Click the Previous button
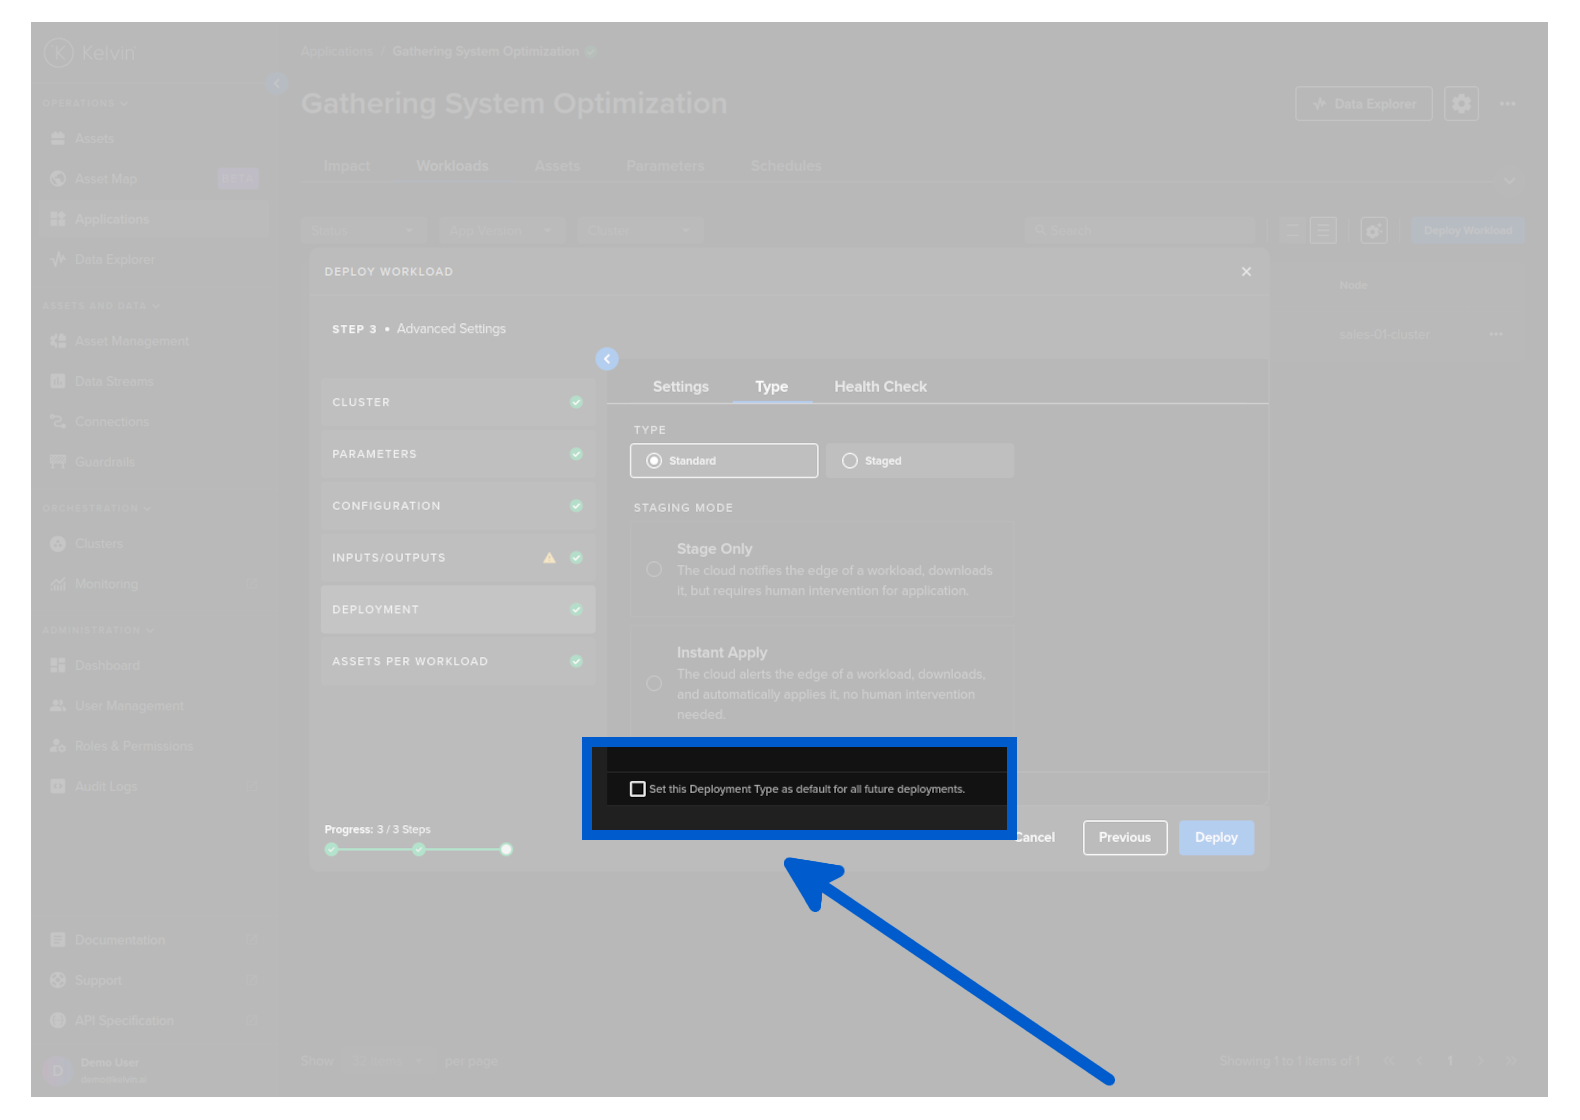The image size is (1580, 1120). [x=1124, y=838]
